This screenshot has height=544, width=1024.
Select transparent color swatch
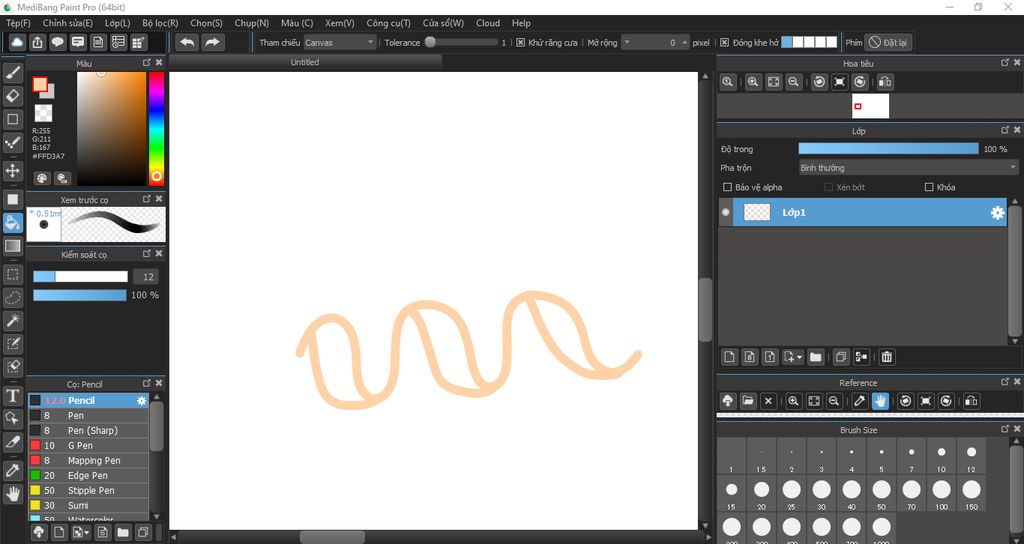(x=43, y=112)
